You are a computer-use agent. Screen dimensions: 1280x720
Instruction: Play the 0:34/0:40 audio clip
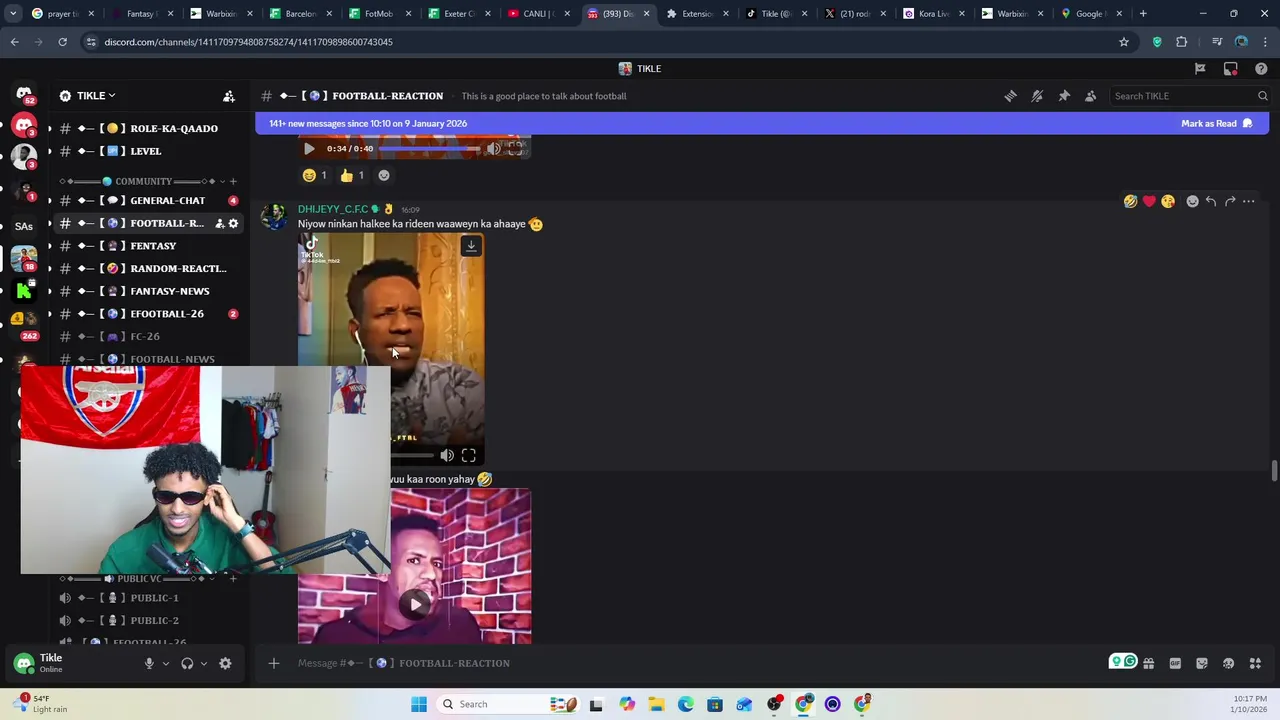(309, 149)
